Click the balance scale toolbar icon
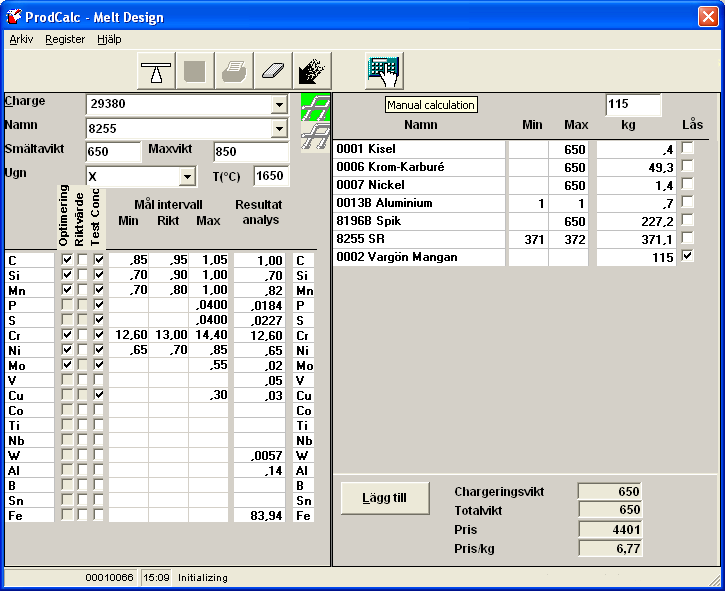The image size is (725, 591). 156,71
